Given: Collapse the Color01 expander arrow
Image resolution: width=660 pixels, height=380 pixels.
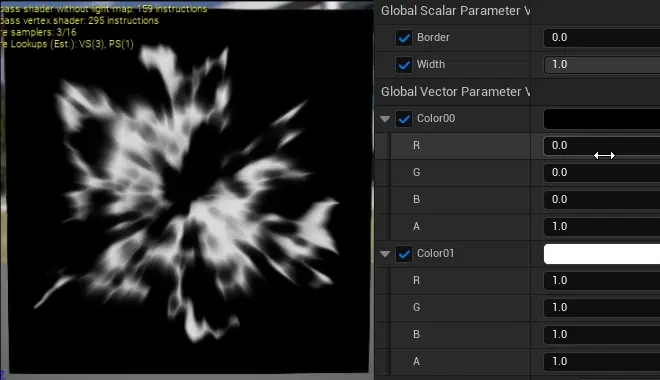Looking at the screenshot, I should (385, 254).
